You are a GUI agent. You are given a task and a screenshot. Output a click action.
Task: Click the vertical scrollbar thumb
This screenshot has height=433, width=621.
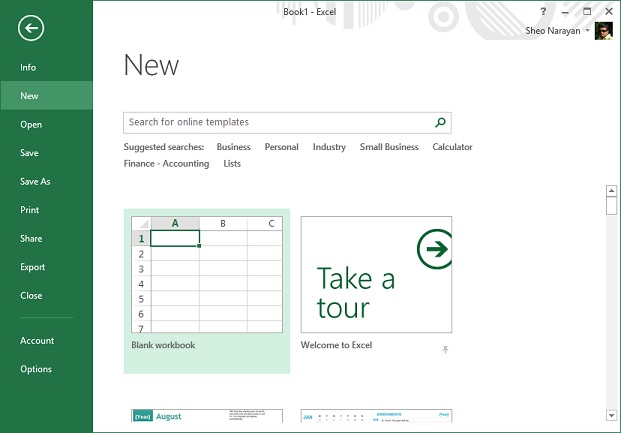(611, 206)
